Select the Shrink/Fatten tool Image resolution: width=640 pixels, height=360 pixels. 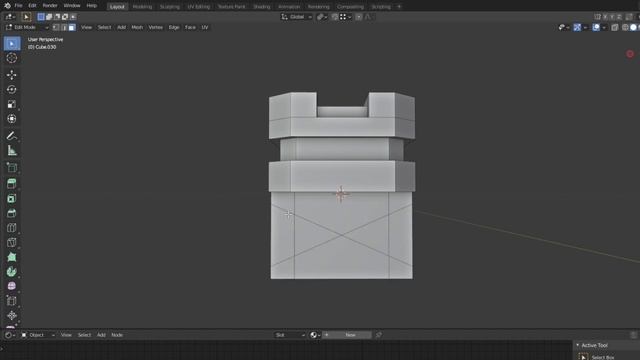pos(12,316)
